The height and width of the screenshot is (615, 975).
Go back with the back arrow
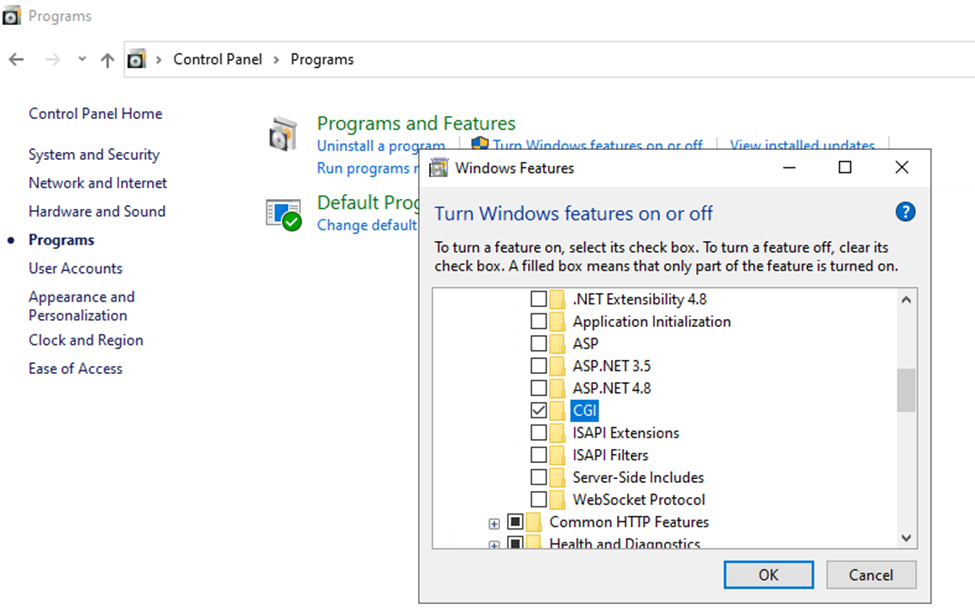tap(16, 60)
